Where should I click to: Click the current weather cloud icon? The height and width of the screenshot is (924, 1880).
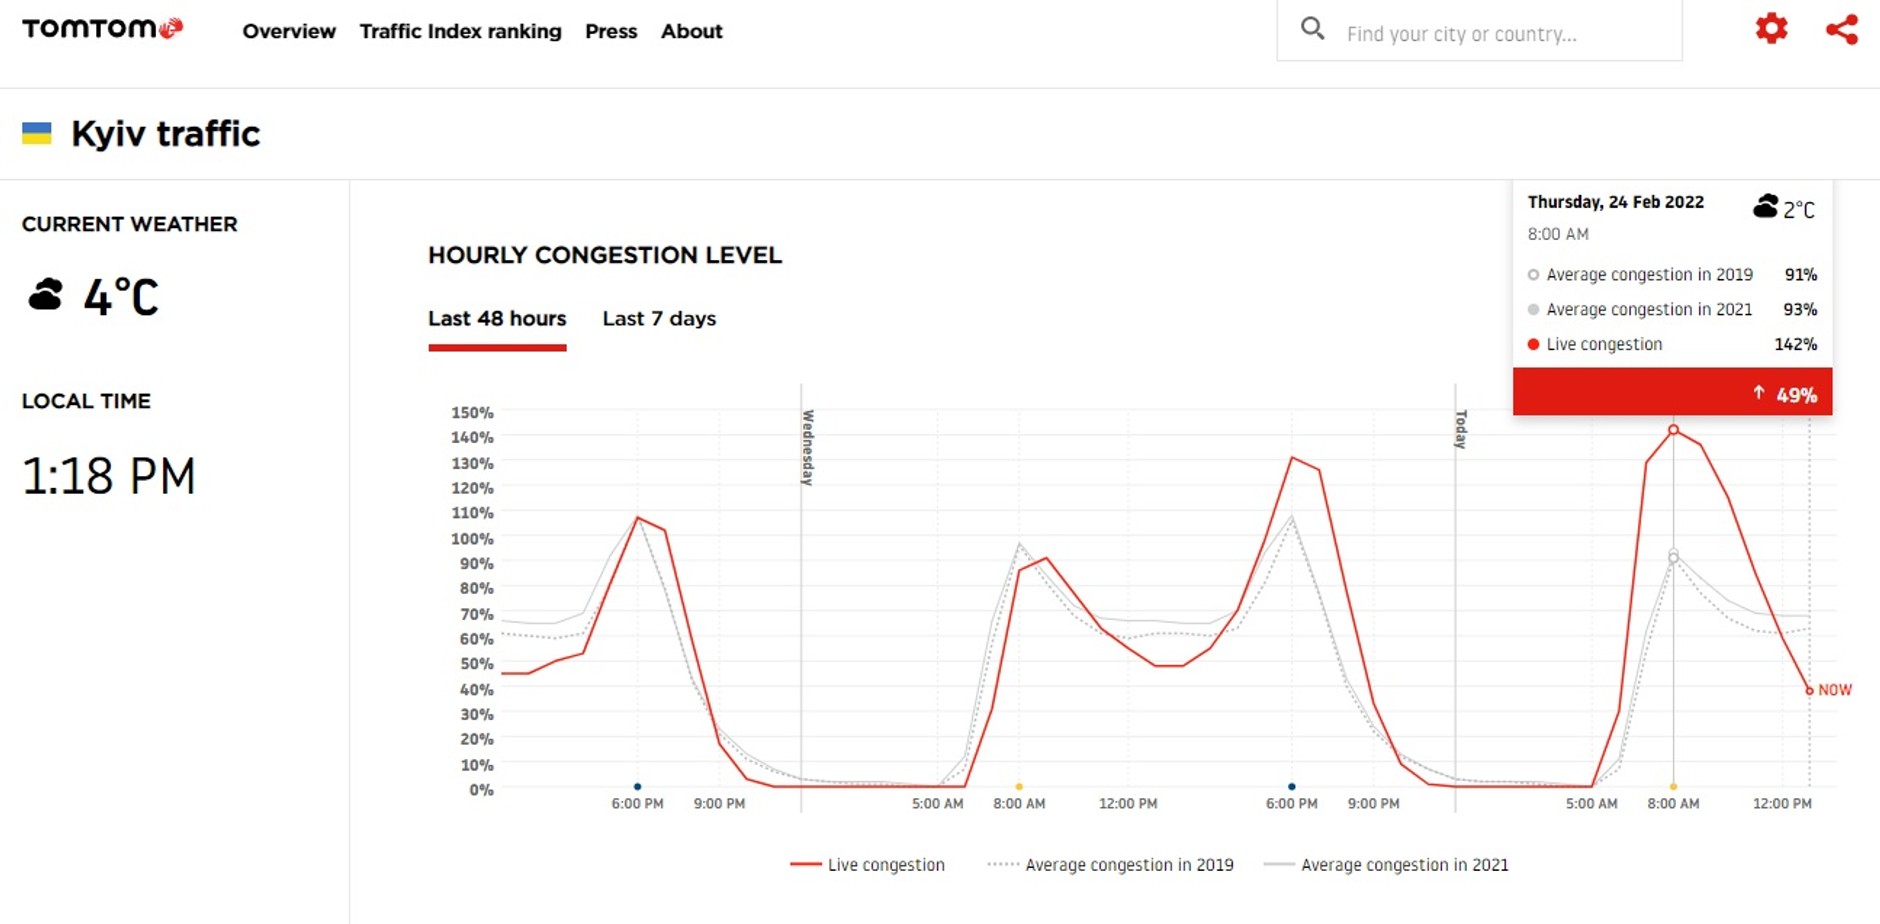(46, 295)
